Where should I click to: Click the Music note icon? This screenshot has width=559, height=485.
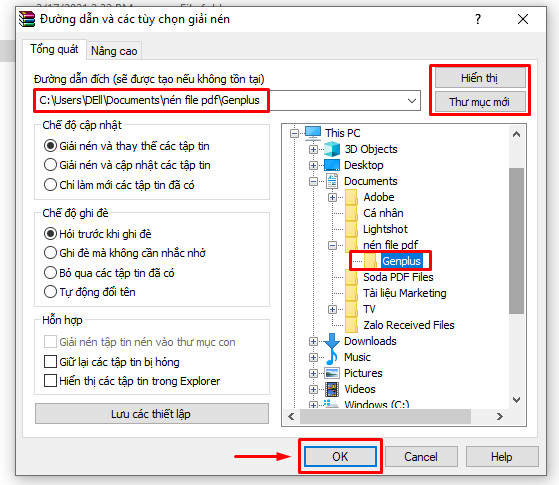click(x=332, y=357)
